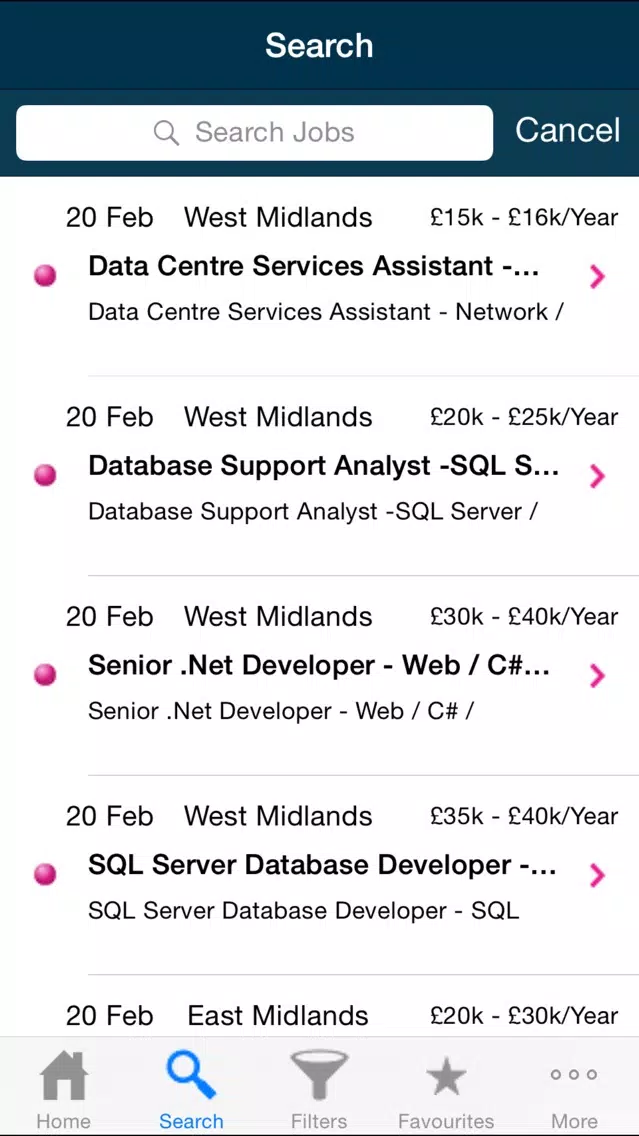Image resolution: width=639 pixels, height=1136 pixels.
Task: Tap pink dot beside Data Centre Services Assistant
Action: [x=45, y=275]
